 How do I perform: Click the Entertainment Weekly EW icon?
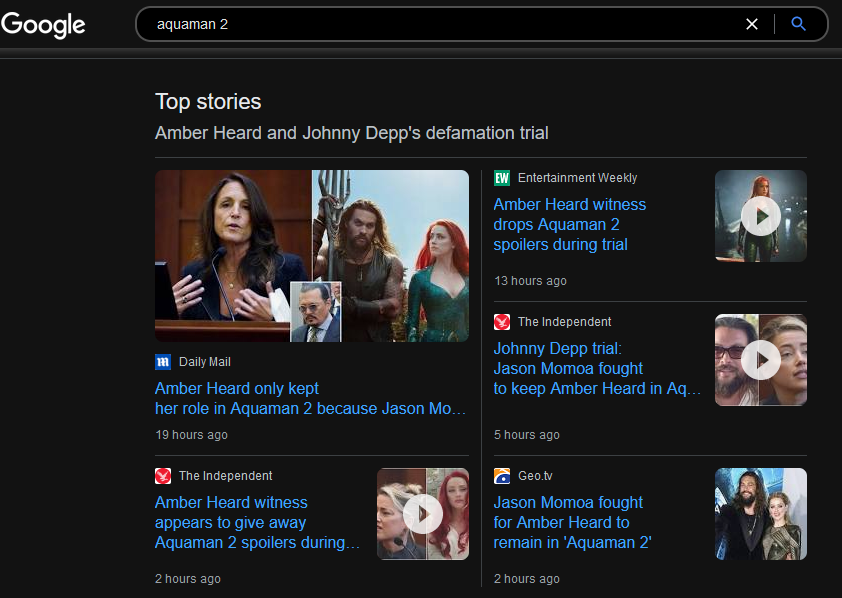pos(502,178)
